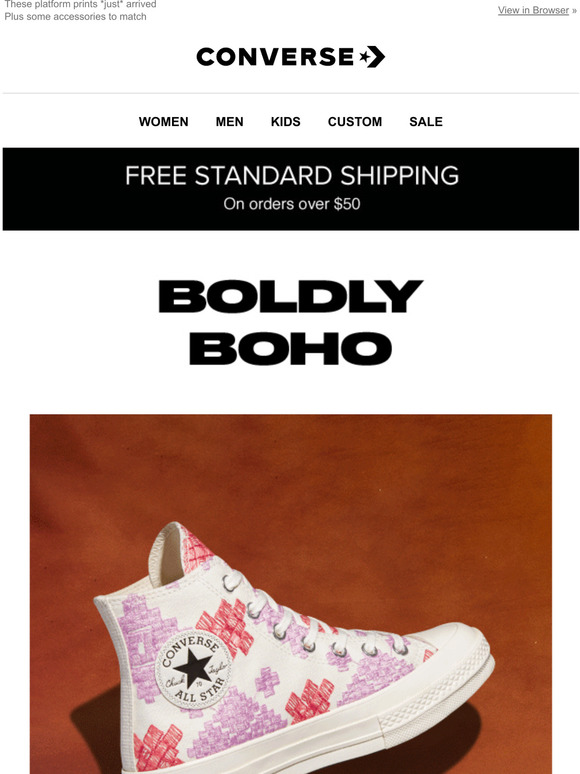580x774 pixels.
Task: Click the CONVERSE wordmark in header
Action: click(x=275, y=57)
